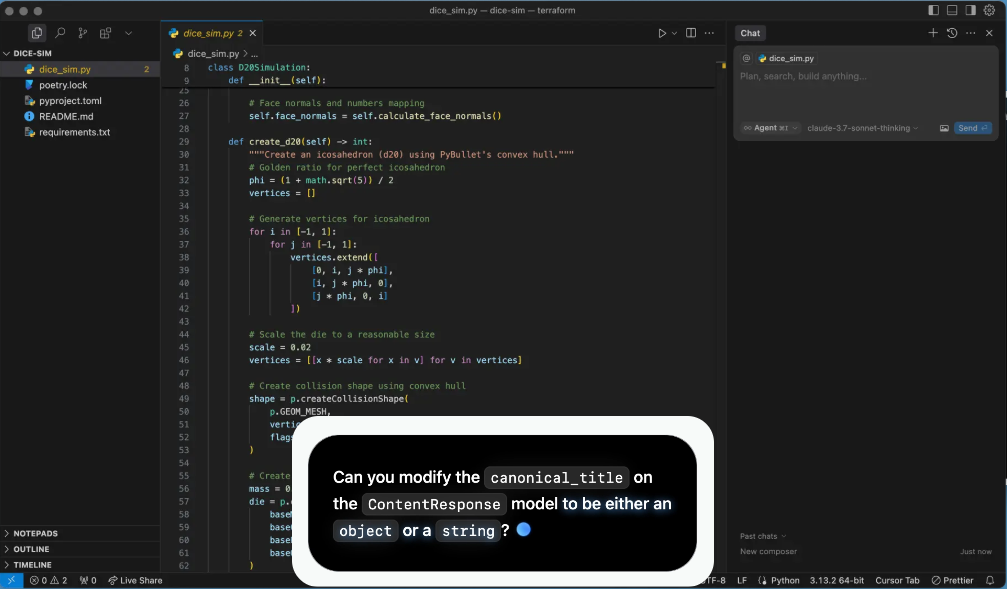Show chat history clock icon
Screen dimensions: 1007x589
(x=952, y=33)
